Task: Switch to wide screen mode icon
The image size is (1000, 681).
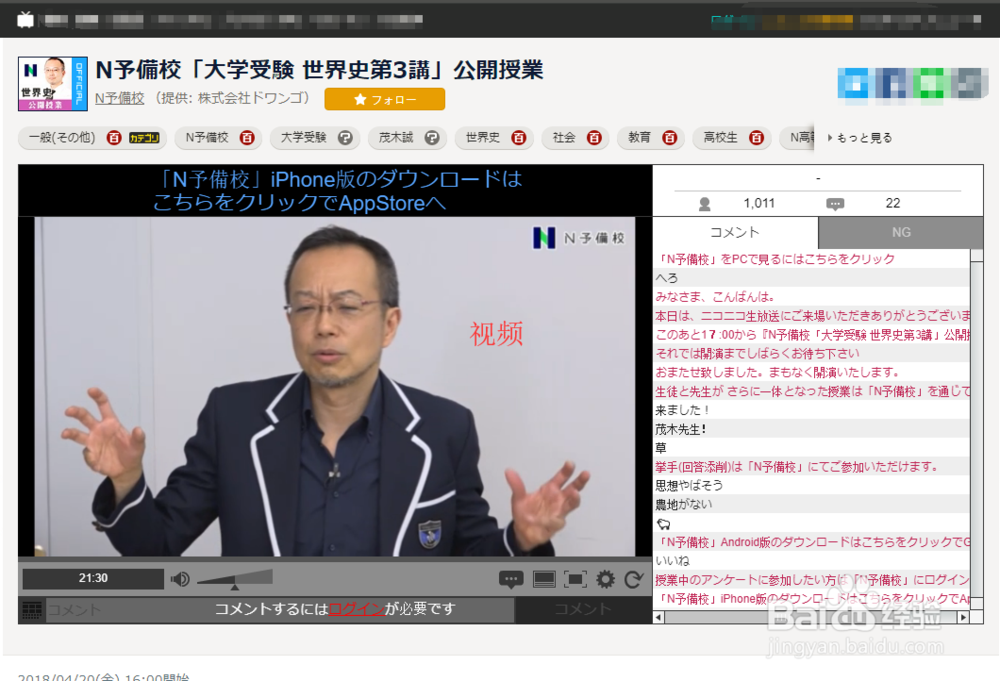Action: coord(544,580)
